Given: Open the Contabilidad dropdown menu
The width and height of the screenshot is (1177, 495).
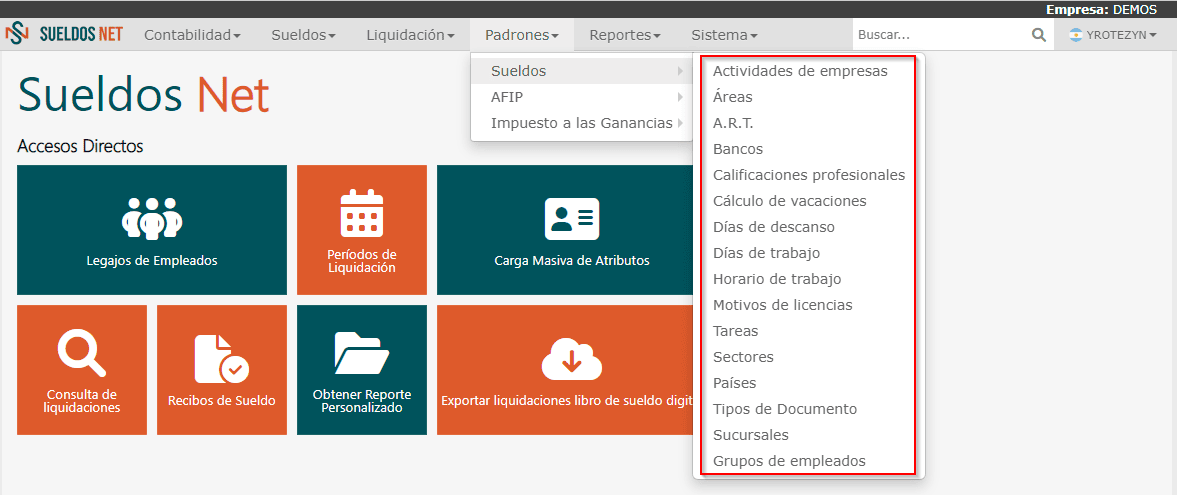Looking at the screenshot, I should pos(192,35).
